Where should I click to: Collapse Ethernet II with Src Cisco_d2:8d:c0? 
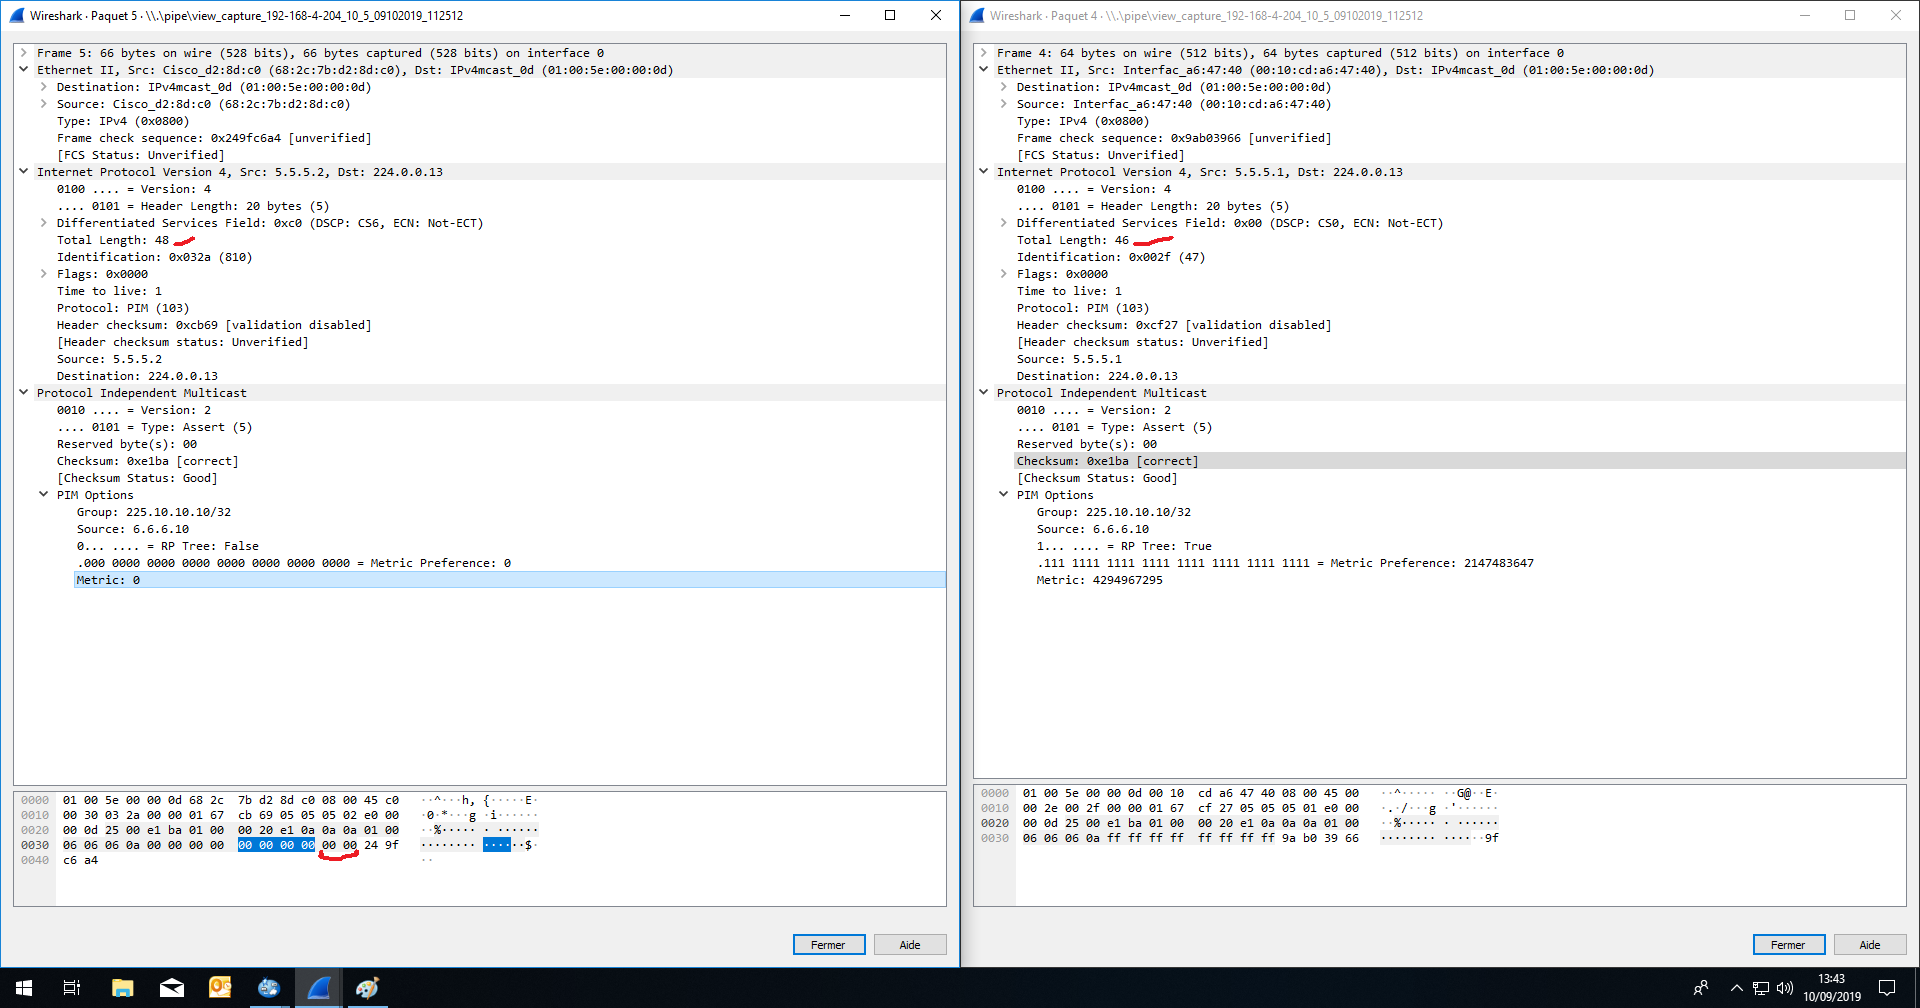click(x=23, y=70)
